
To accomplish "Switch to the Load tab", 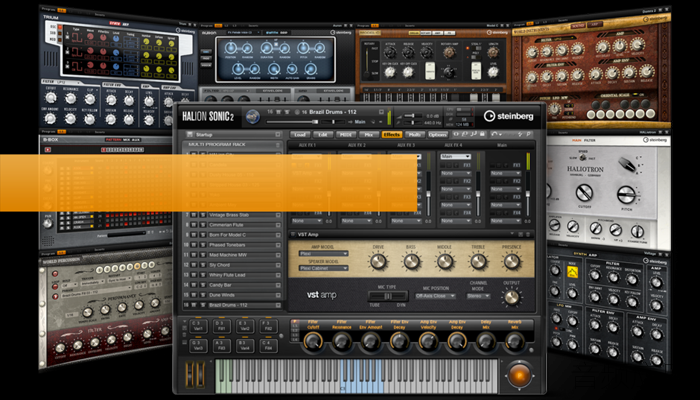I will [x=300, y=134].
